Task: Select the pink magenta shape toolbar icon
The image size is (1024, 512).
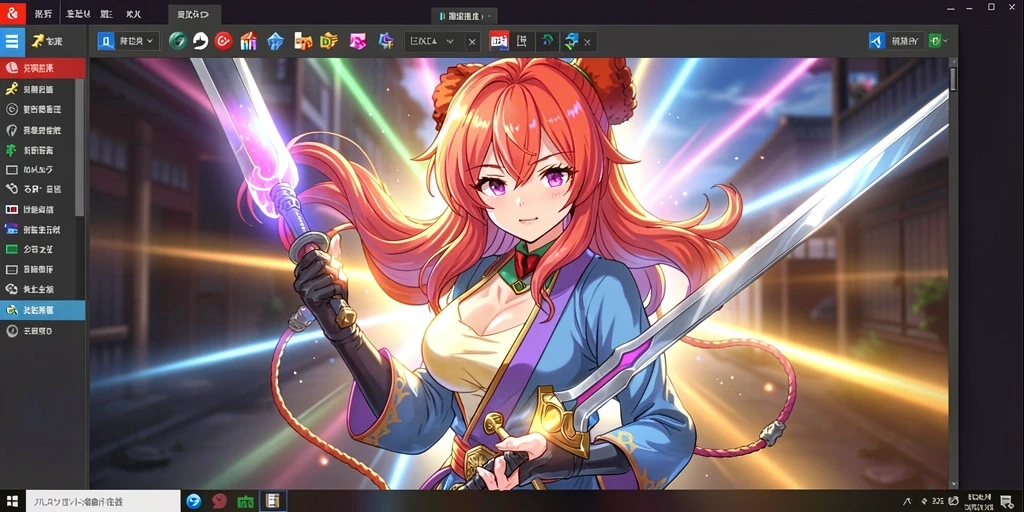Action: click(x=357, y=41)
